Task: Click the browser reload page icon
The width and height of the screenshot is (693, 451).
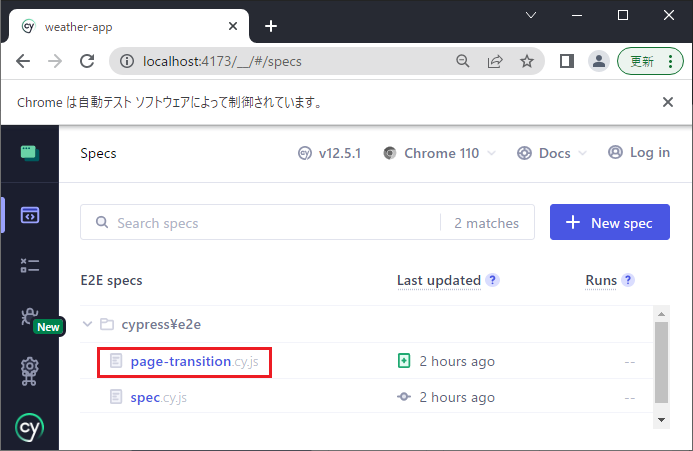Action: pos(87,61)
